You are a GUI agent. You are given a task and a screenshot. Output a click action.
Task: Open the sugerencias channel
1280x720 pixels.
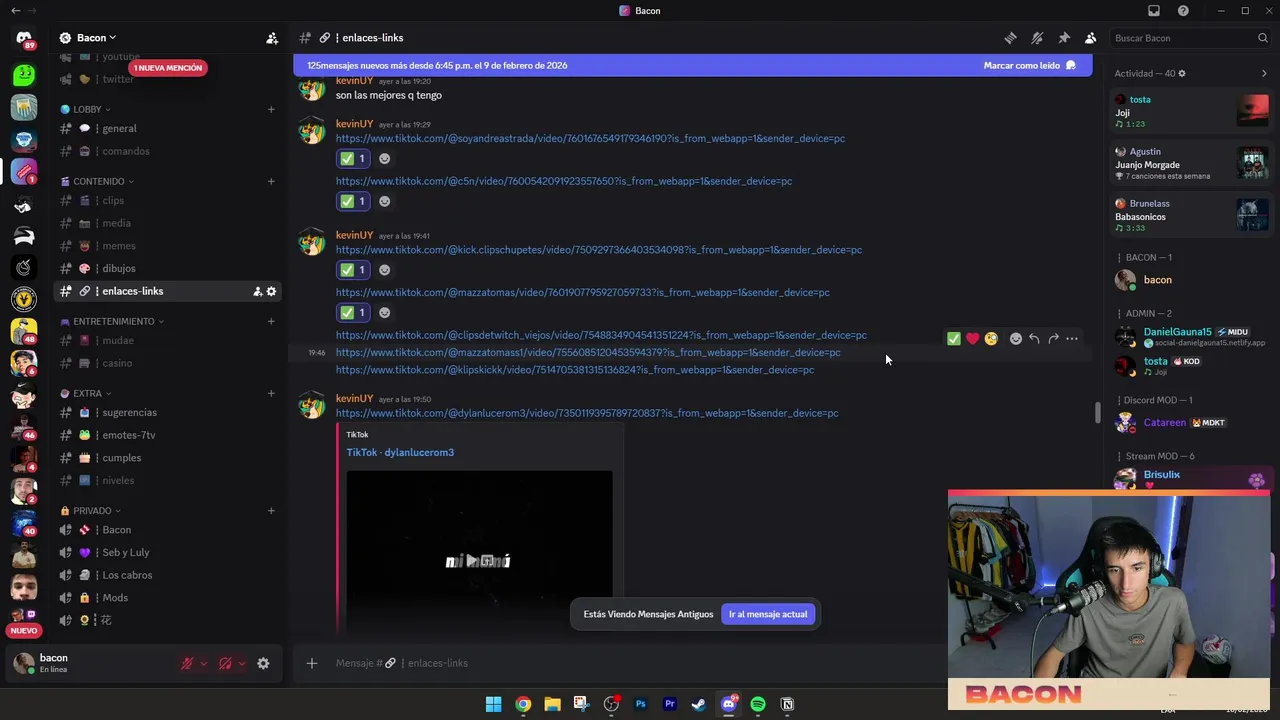(x=168, y=412)
